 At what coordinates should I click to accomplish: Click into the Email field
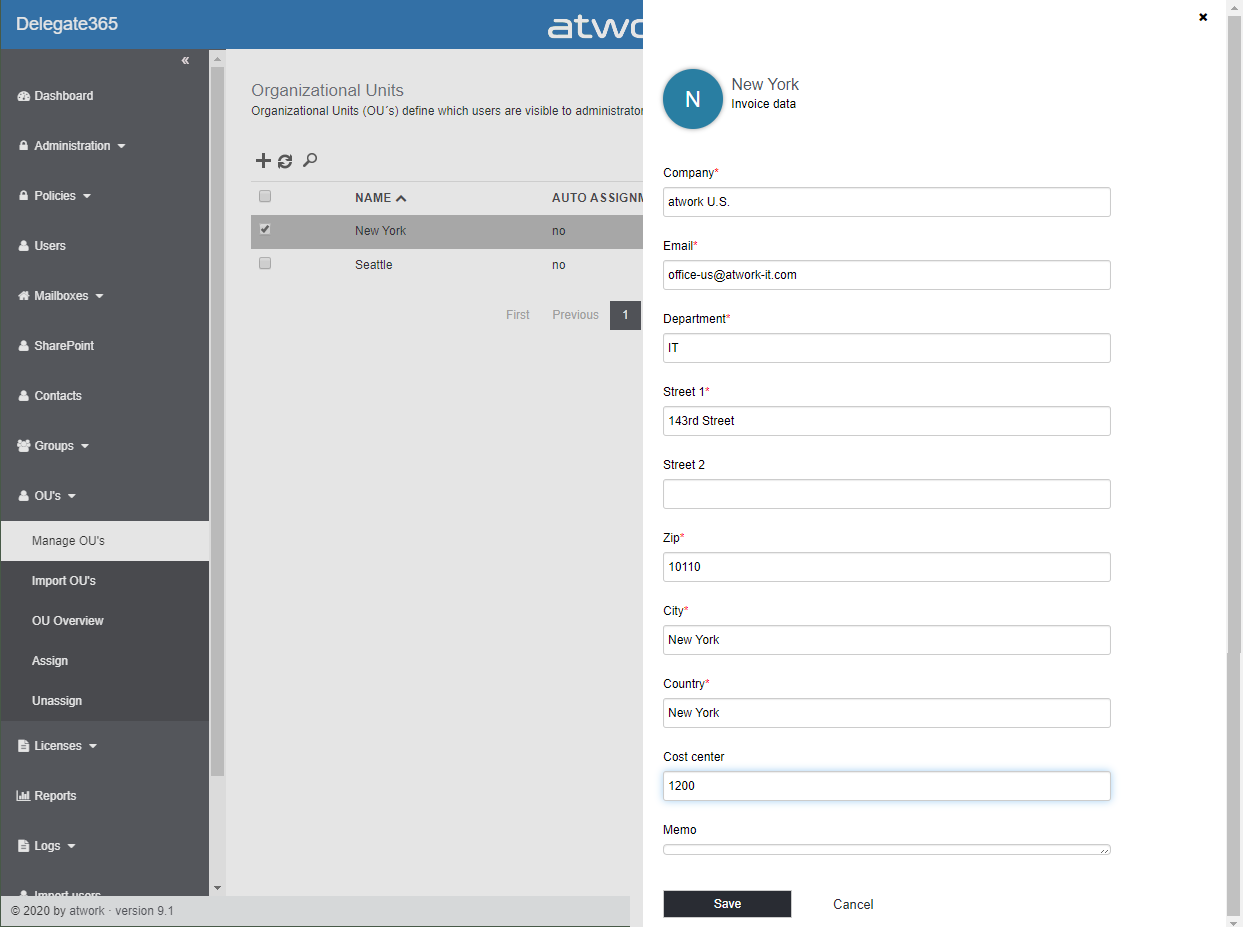pos(887,275)
